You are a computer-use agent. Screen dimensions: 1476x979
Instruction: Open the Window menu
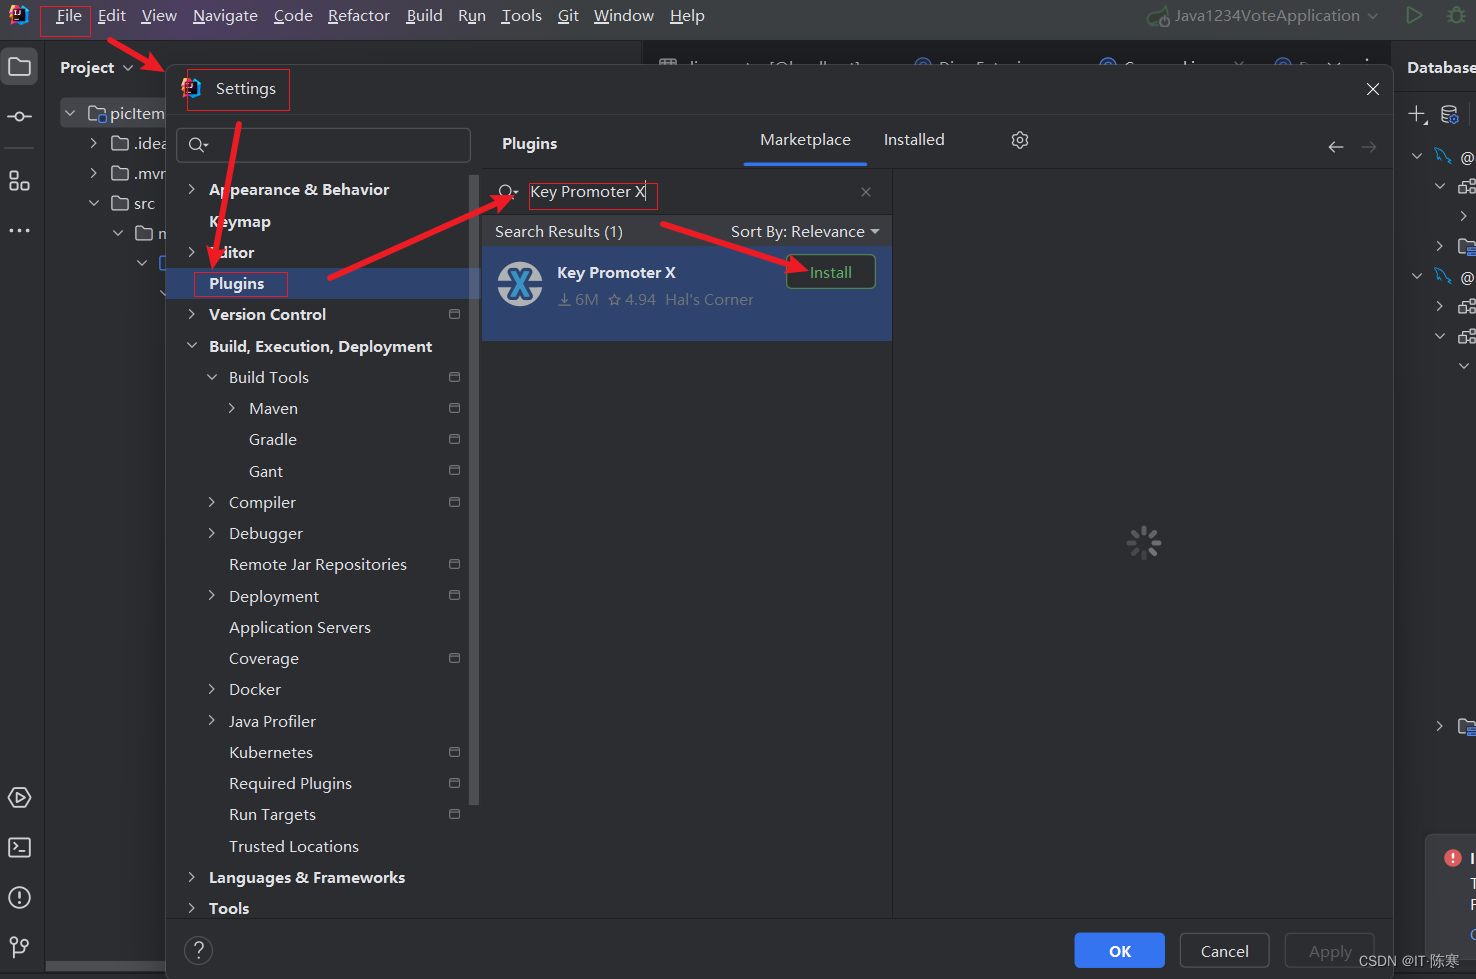coord(623,15)
